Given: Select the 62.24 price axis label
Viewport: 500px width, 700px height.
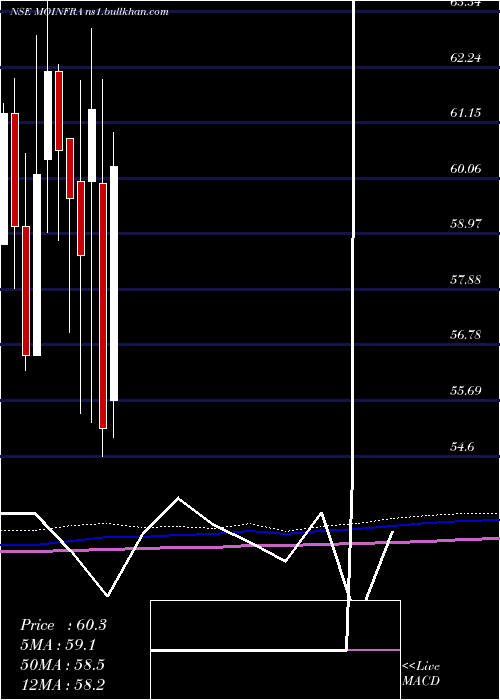Looking at the screenshot, I should point(466,58).
